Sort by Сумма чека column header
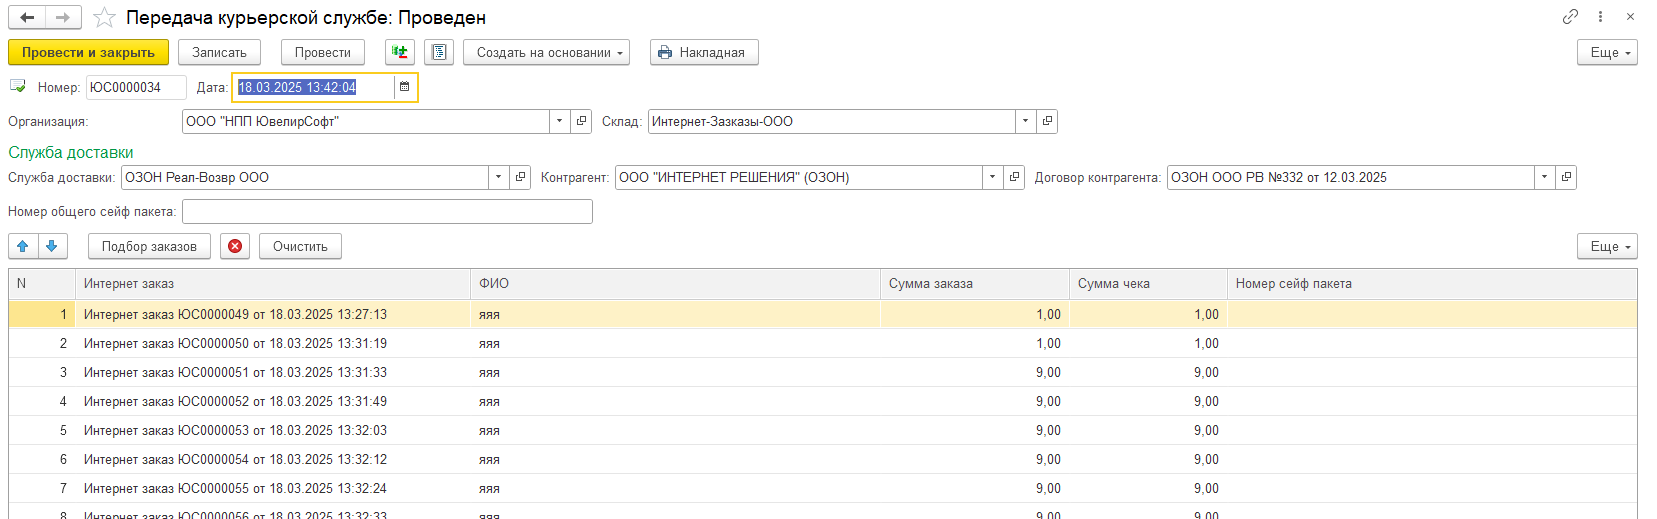1657x519 pixels. [1148, 283]
